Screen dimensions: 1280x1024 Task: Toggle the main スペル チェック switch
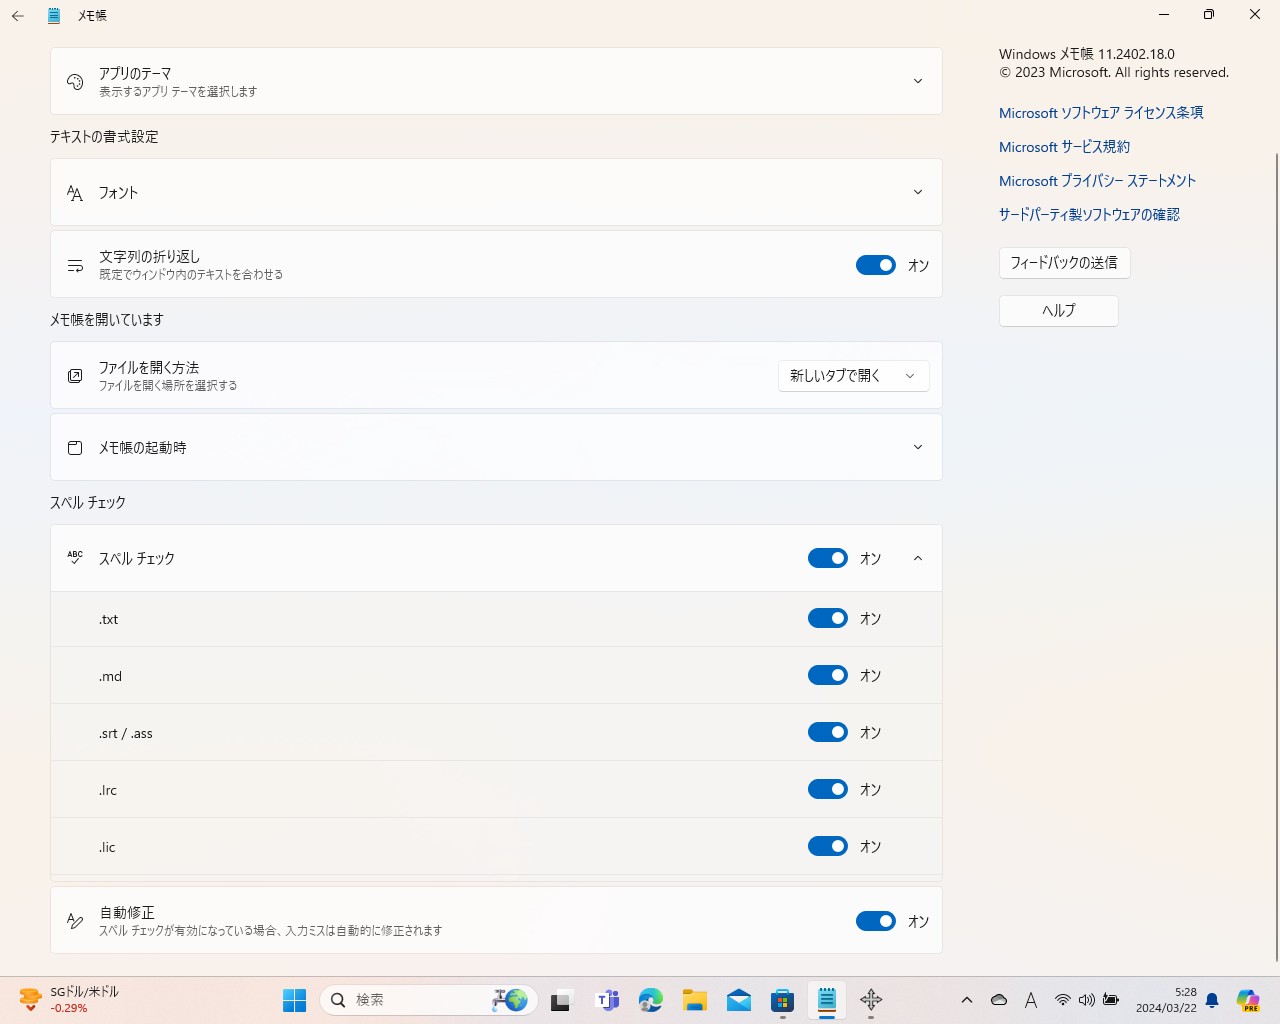click(828, 558)
